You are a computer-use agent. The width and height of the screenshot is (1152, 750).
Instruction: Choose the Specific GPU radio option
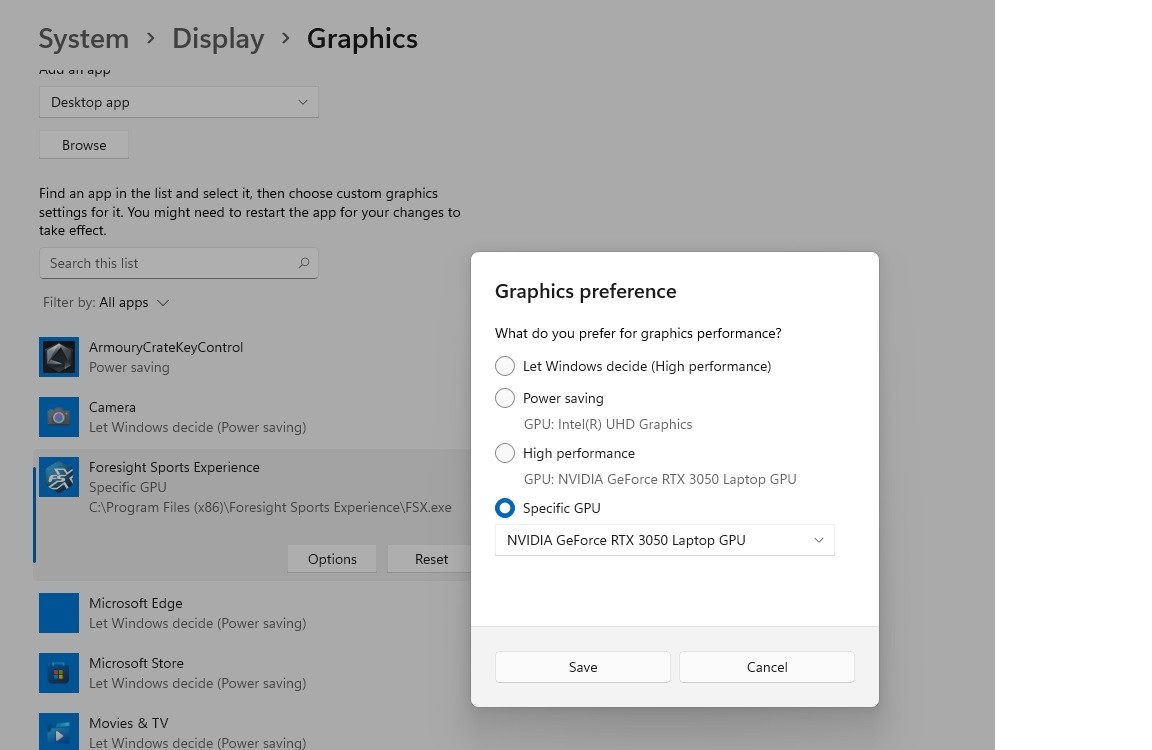(505, 508)
